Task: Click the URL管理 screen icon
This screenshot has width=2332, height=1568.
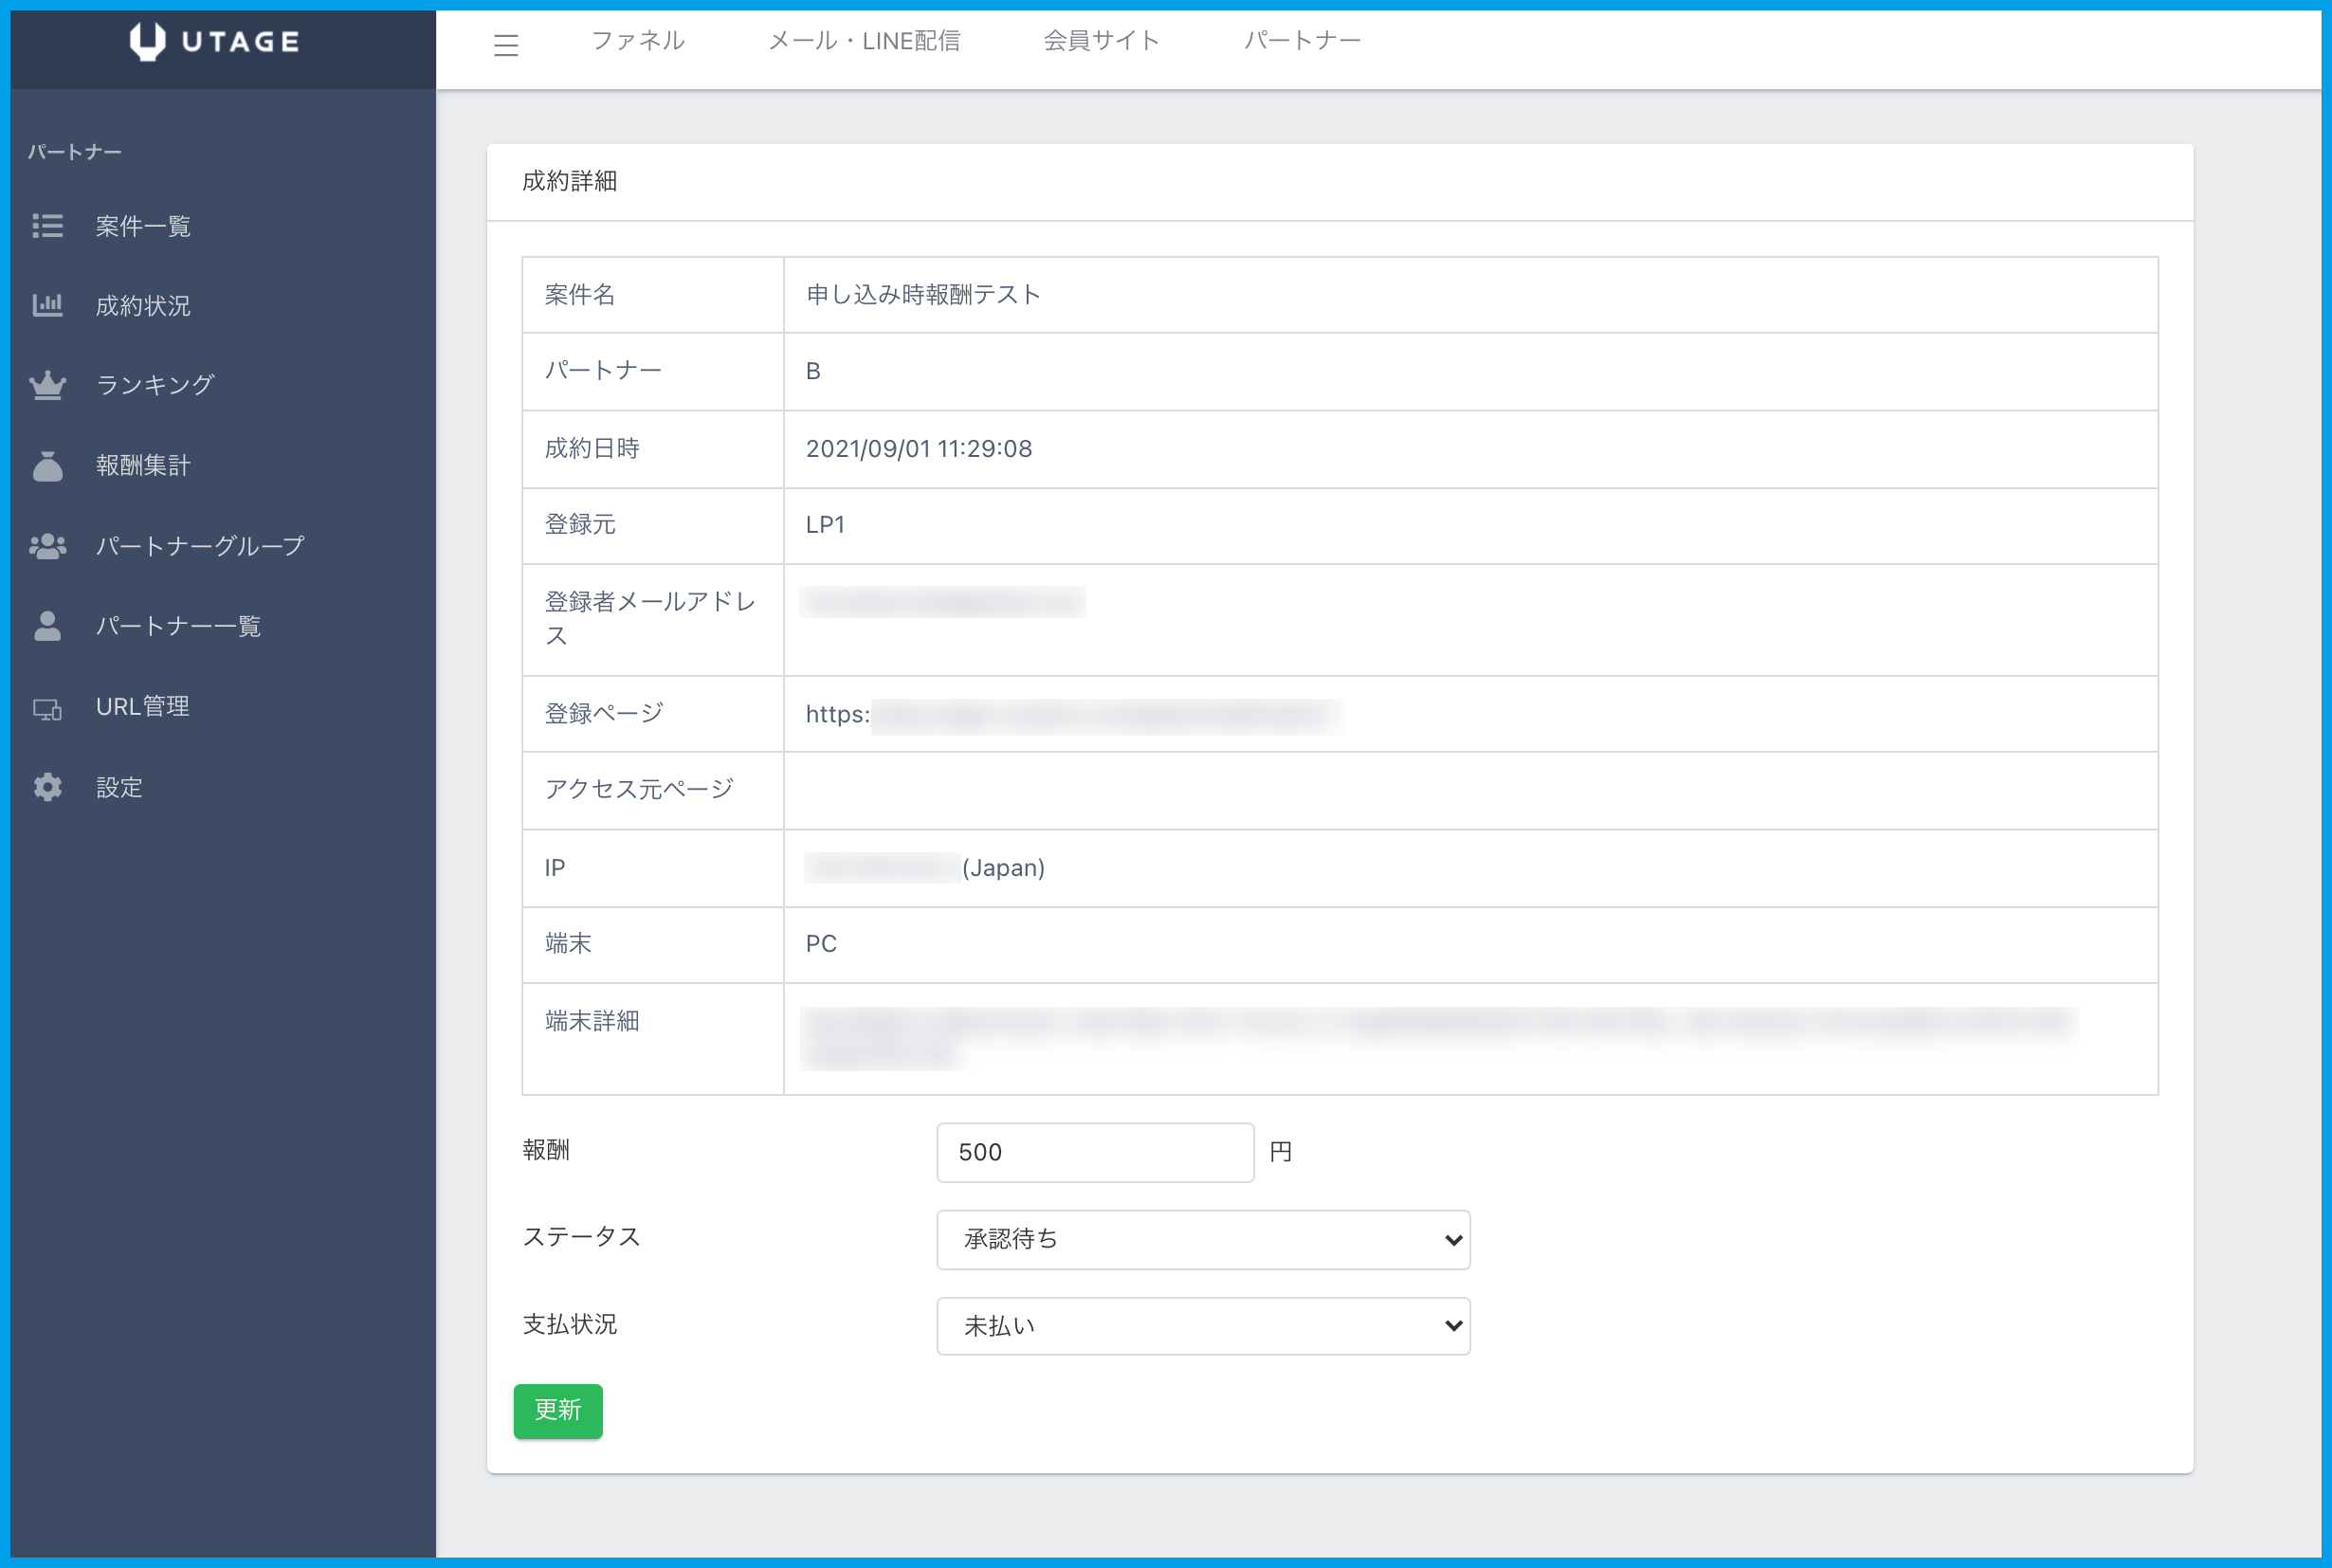Action: pyautogui.click(x=47, y=708)
